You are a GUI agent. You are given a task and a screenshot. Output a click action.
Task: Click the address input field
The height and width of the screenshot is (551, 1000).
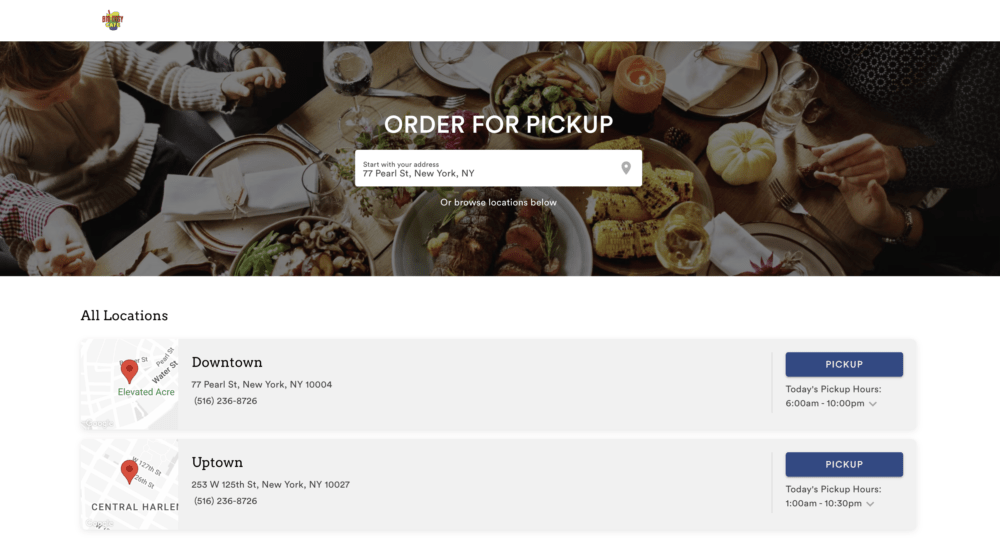click(498, 168)
